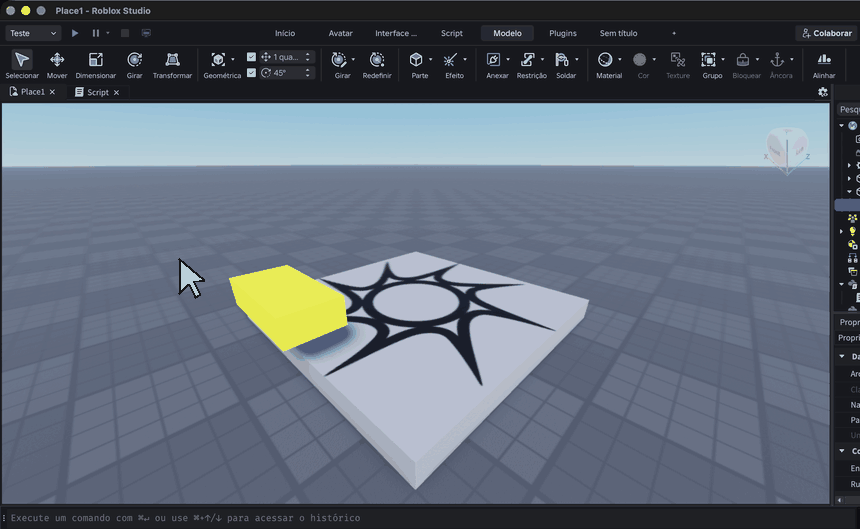The height and width of the screenshot is (529, 860).
Task: Select the Mover tool
Action: 57,65
